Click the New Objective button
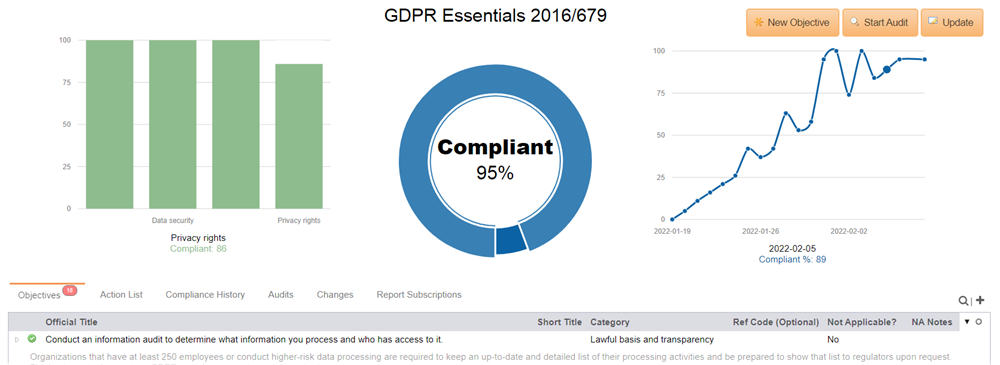Viewport: 1000px width, 365px height. tap(792, 22)
